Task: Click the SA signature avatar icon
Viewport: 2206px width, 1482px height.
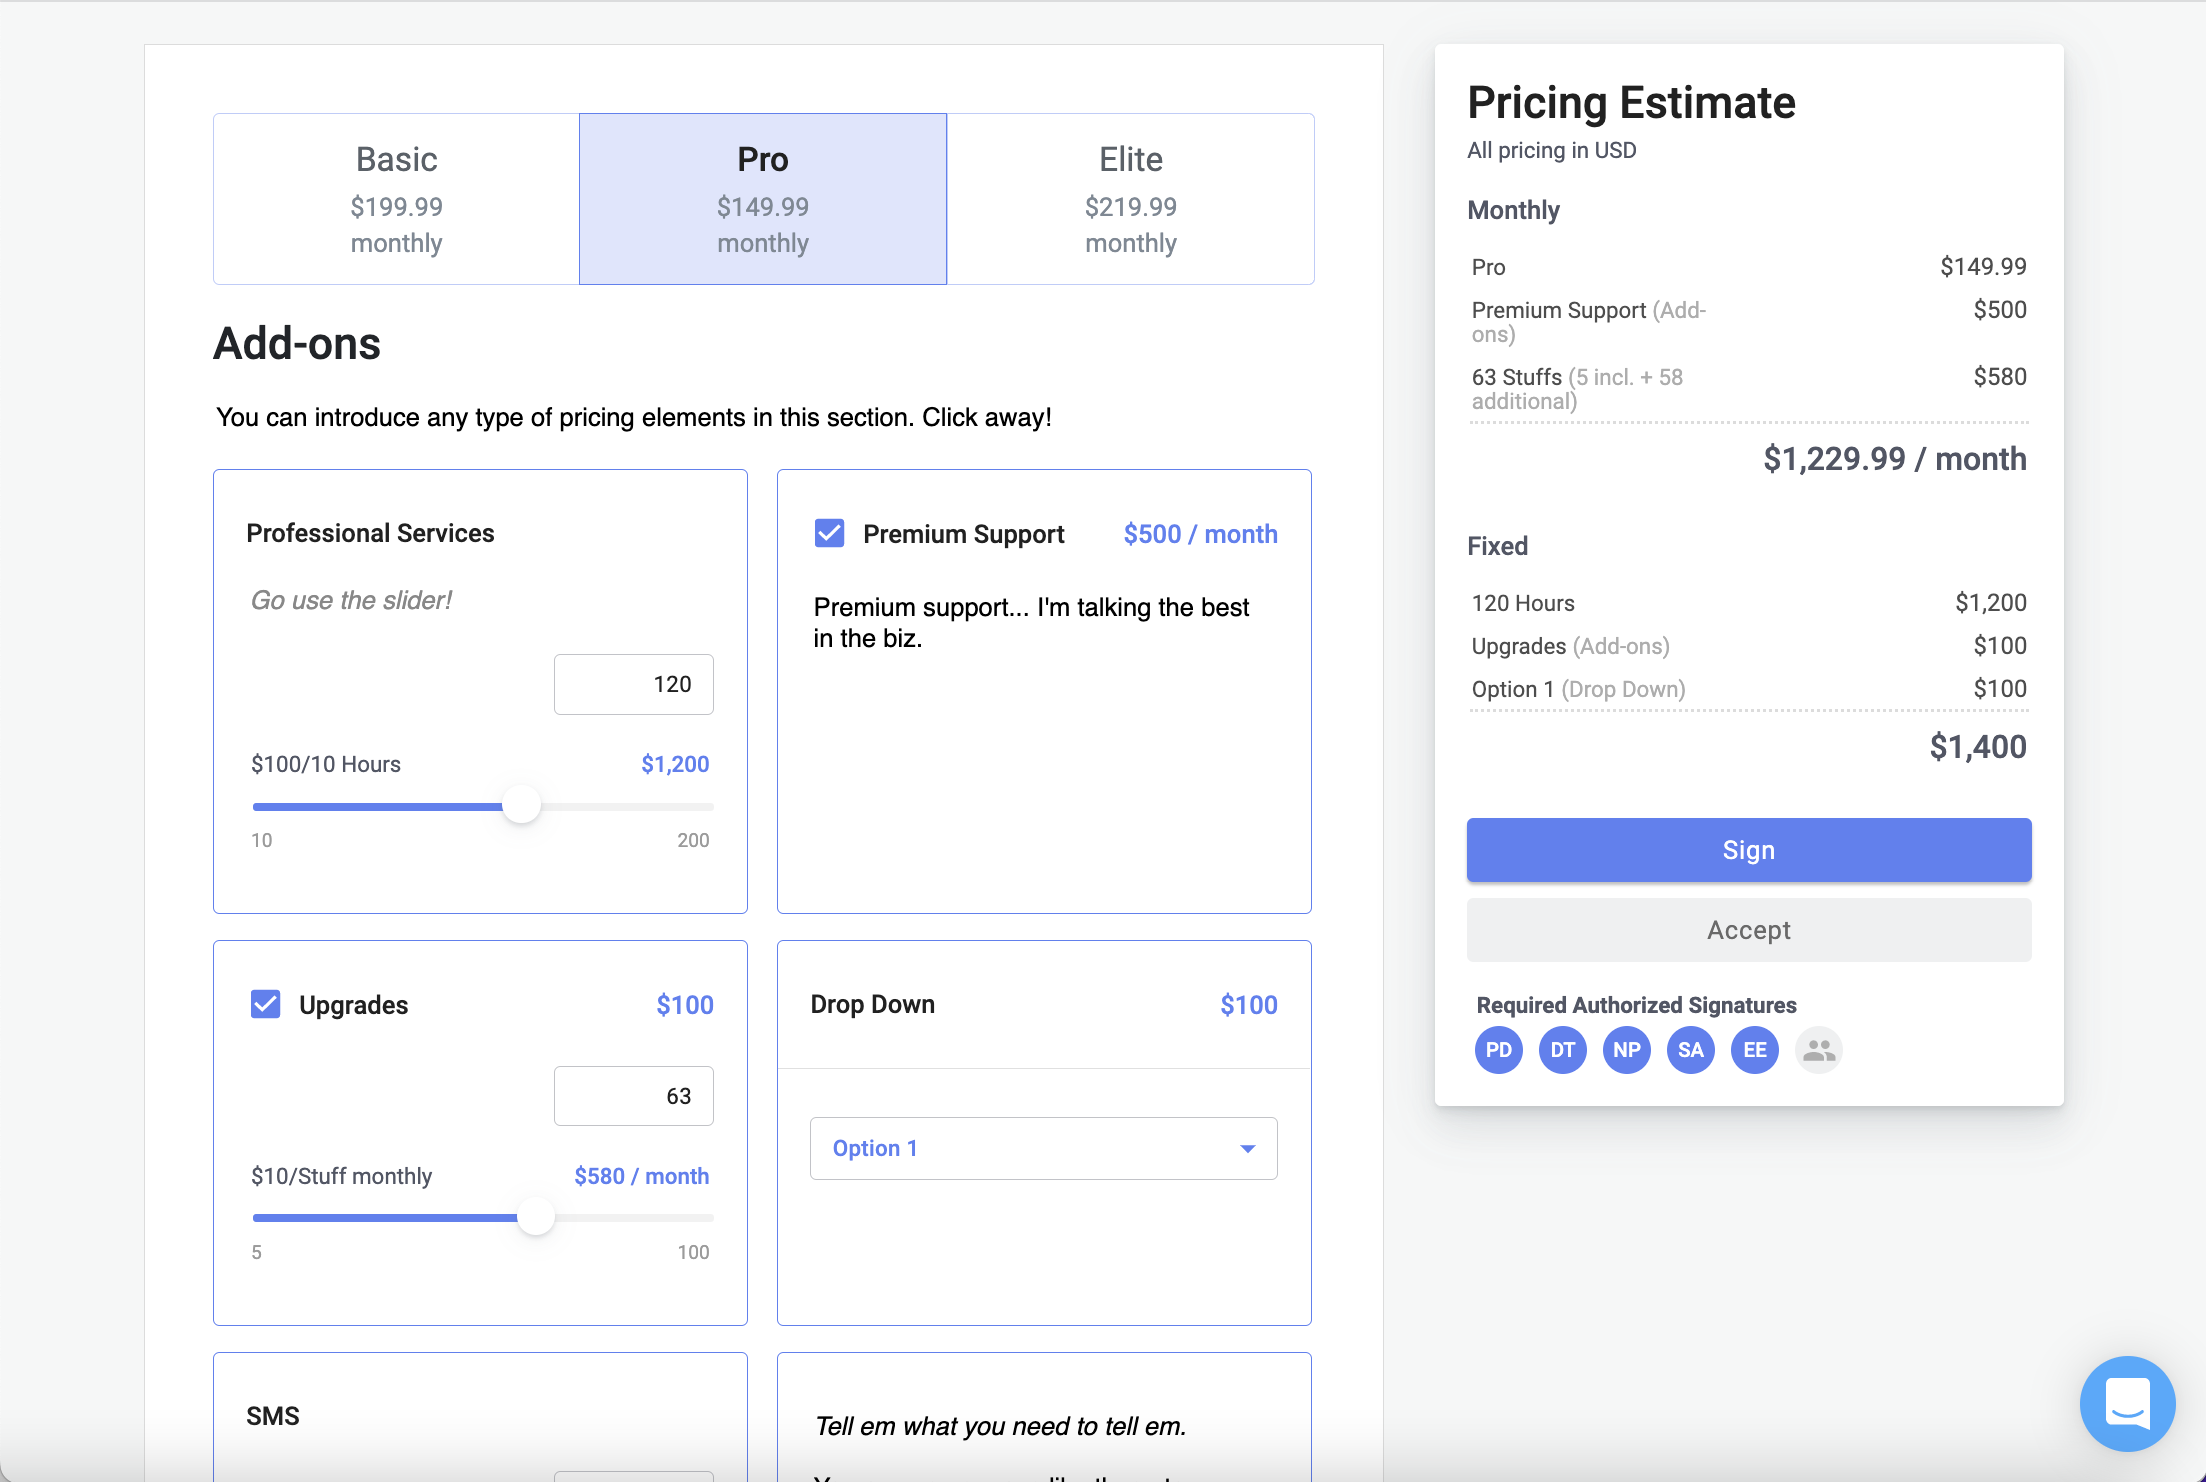Action: point(1690,1050)
